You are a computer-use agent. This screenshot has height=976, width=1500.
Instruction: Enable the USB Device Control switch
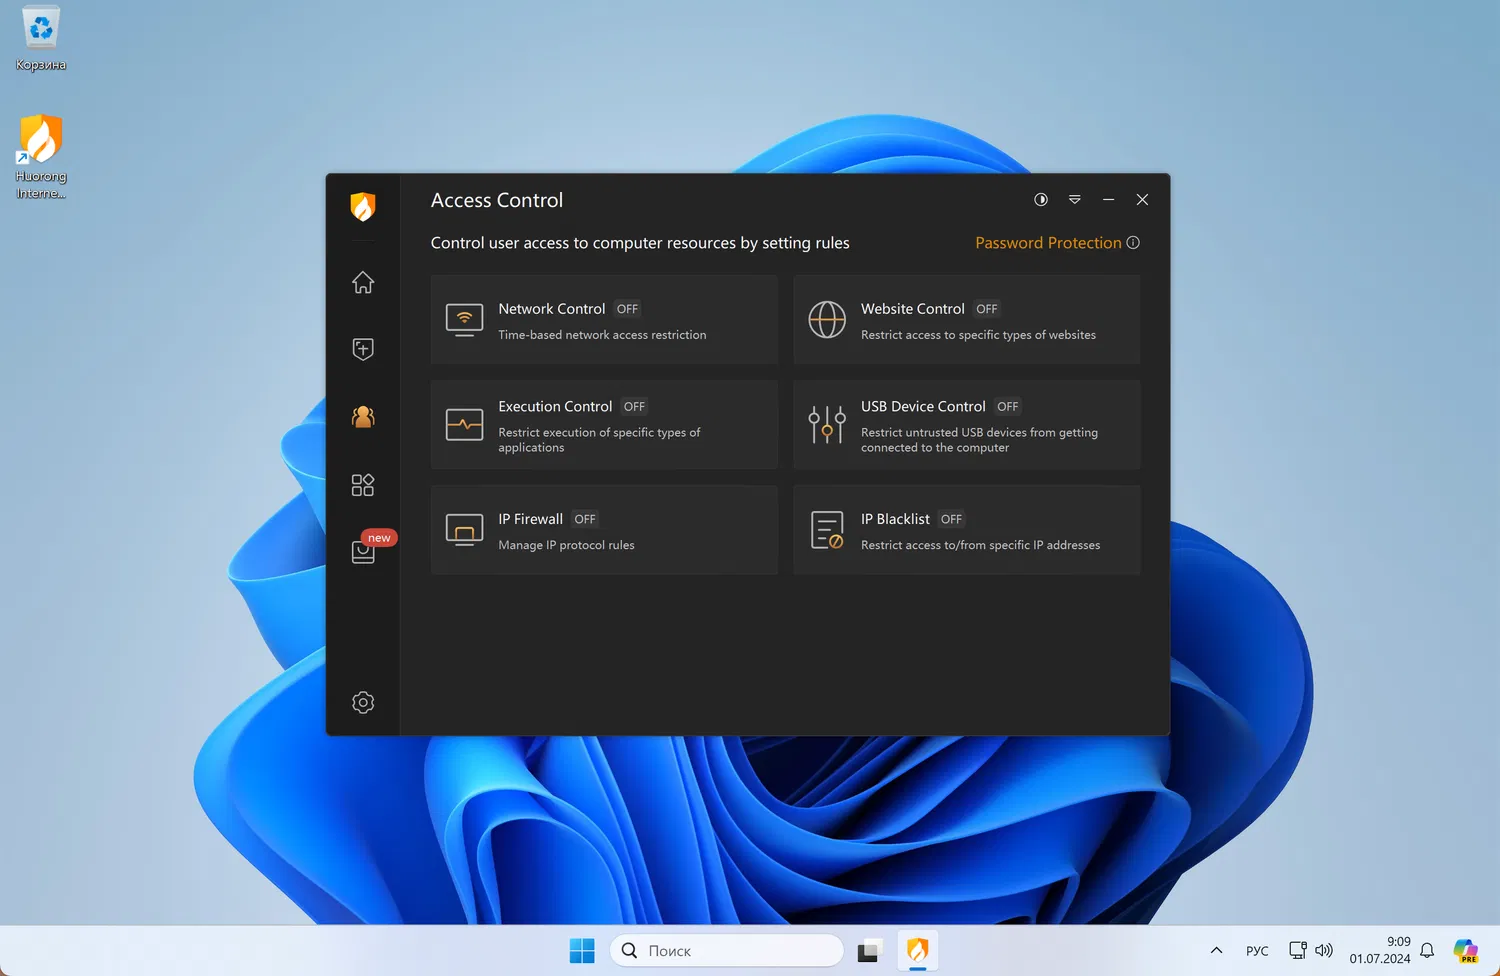[1008, 407]
